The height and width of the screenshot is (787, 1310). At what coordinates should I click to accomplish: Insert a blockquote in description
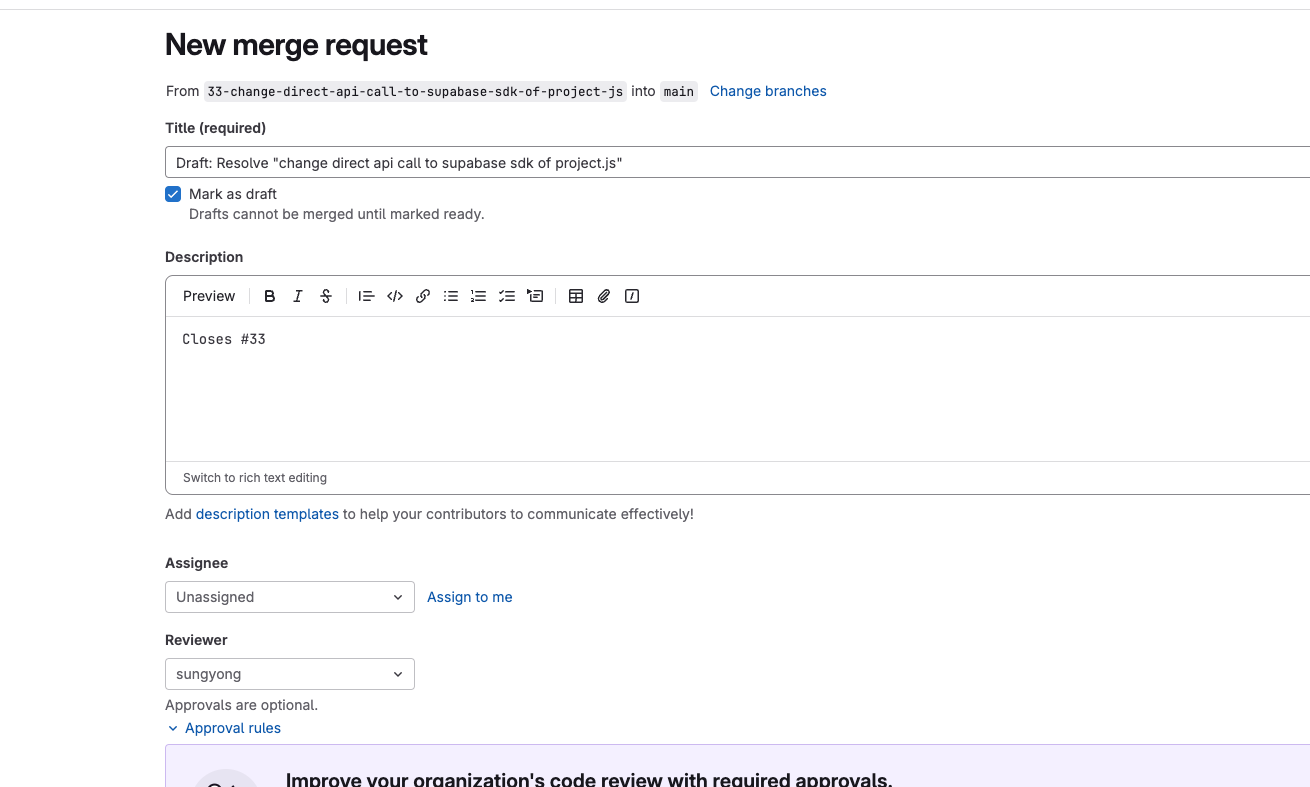pos(367,296)
